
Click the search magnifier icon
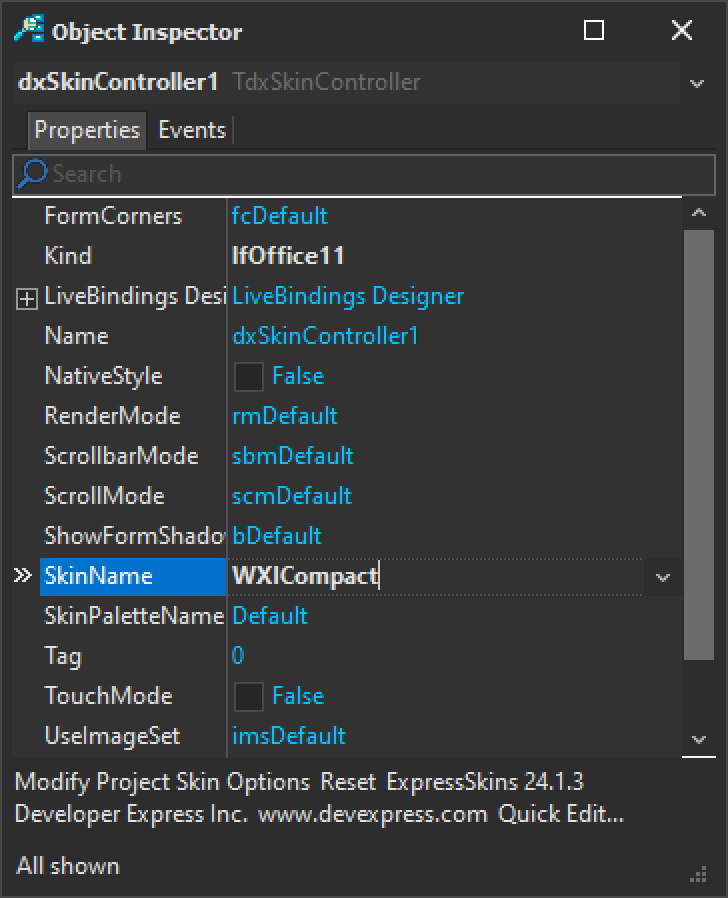(x=33, y=174)
